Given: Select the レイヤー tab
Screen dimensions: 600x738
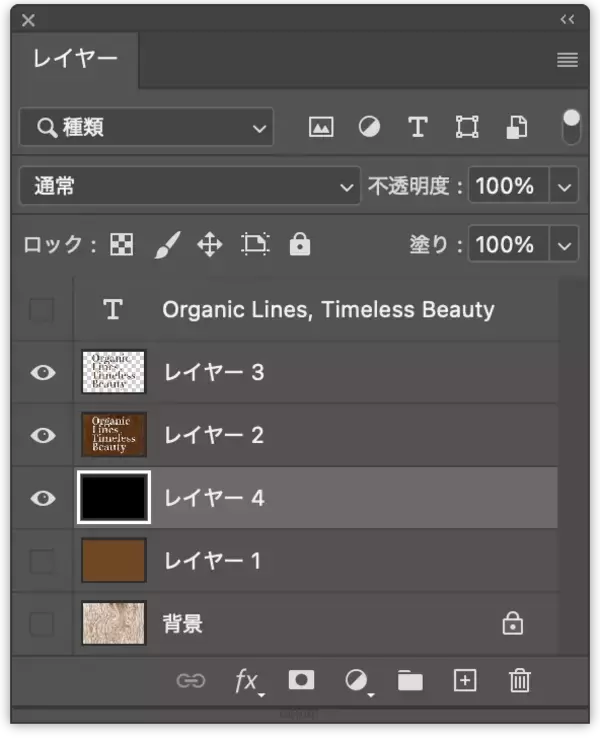Looking at the screenshot, I should [74, 59].
